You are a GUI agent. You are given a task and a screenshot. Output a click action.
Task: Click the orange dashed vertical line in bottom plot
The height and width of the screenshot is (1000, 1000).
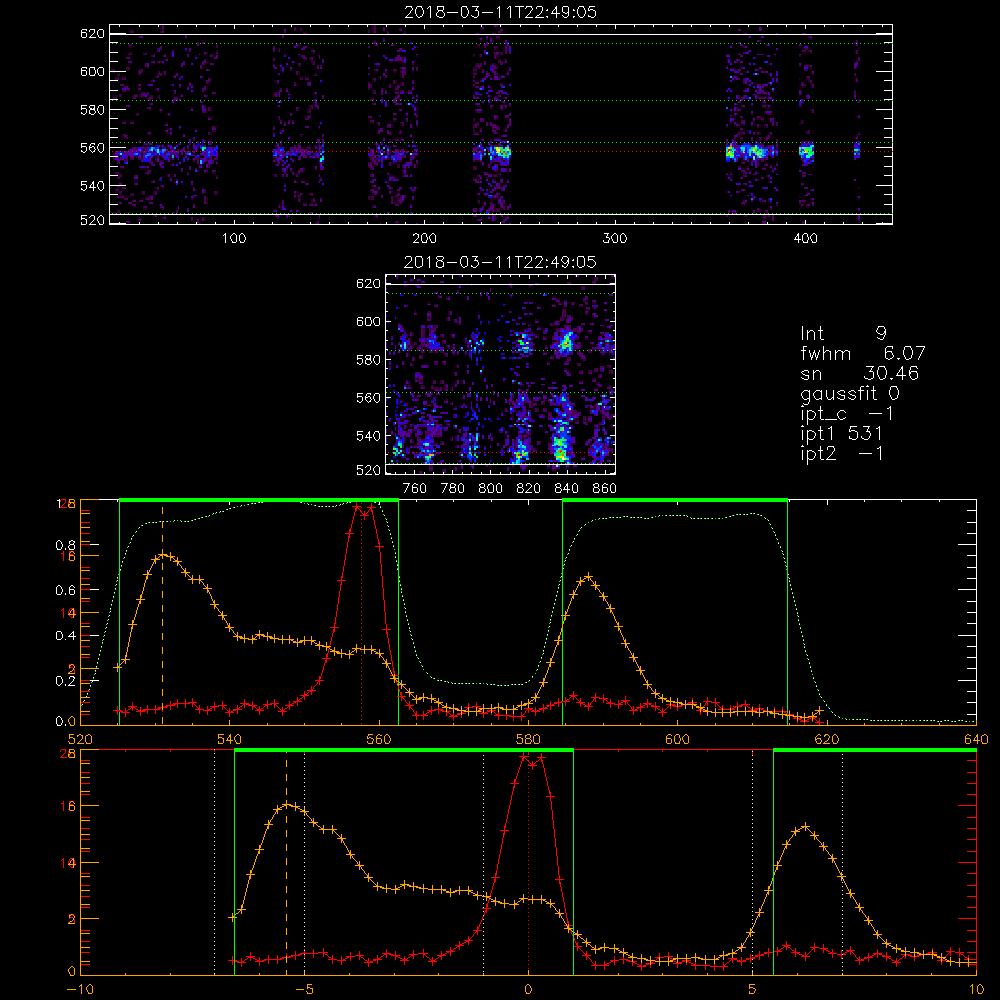[286, 864]
